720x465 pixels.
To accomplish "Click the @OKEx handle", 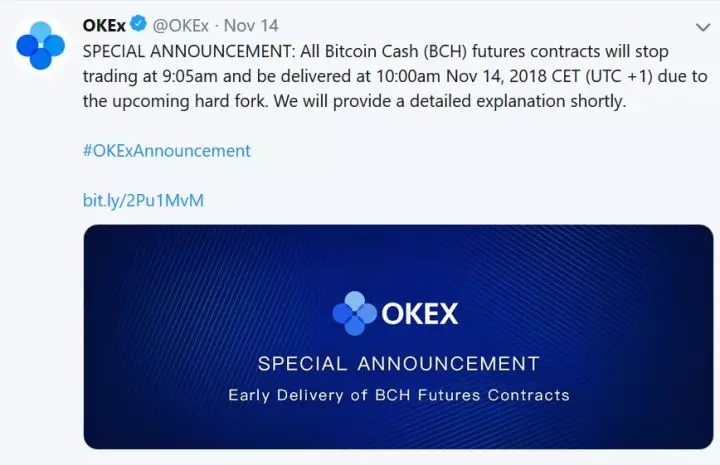I will (180, 24).
